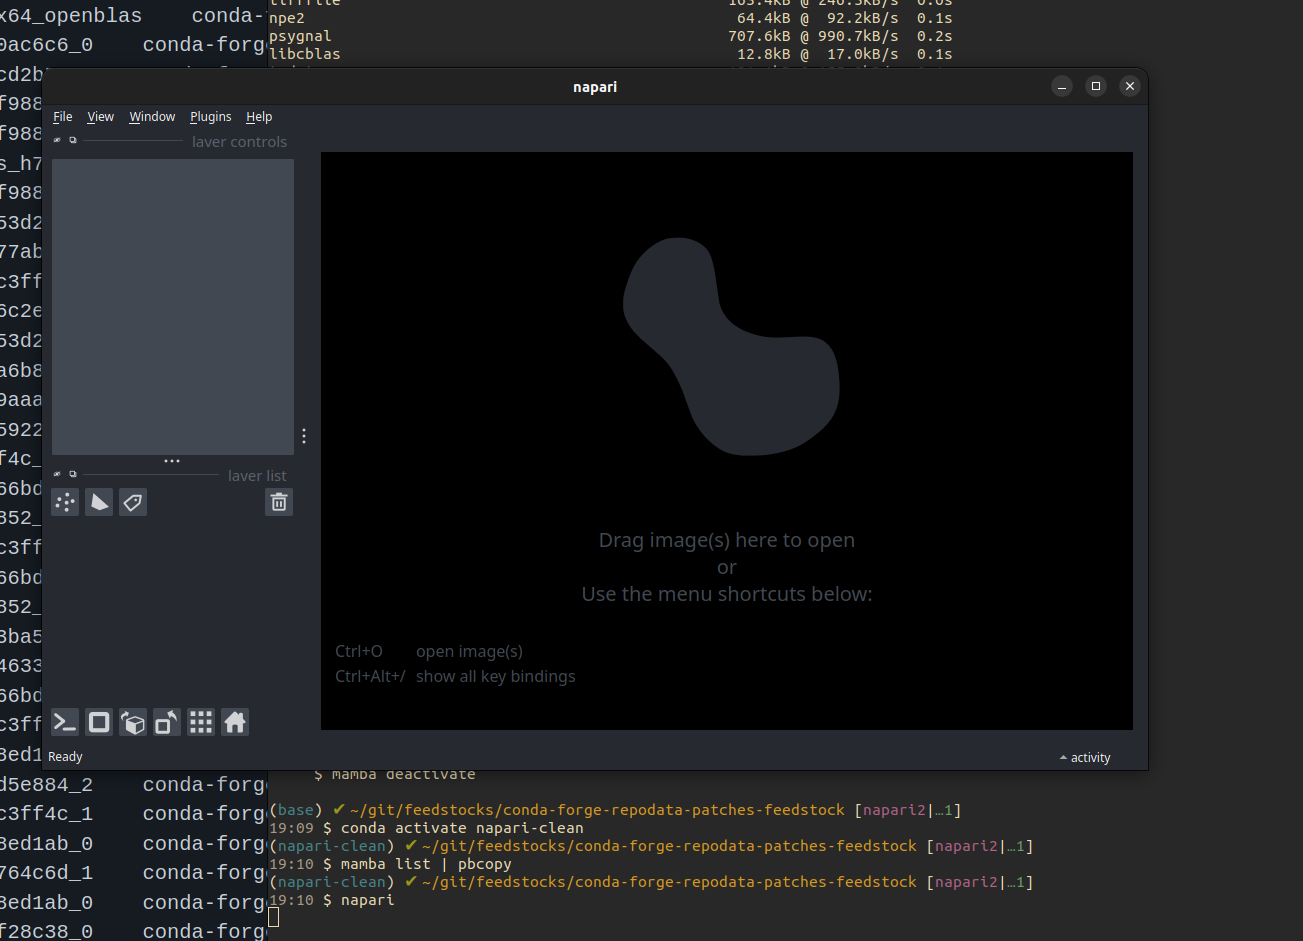Add a new labels layer

133,502
